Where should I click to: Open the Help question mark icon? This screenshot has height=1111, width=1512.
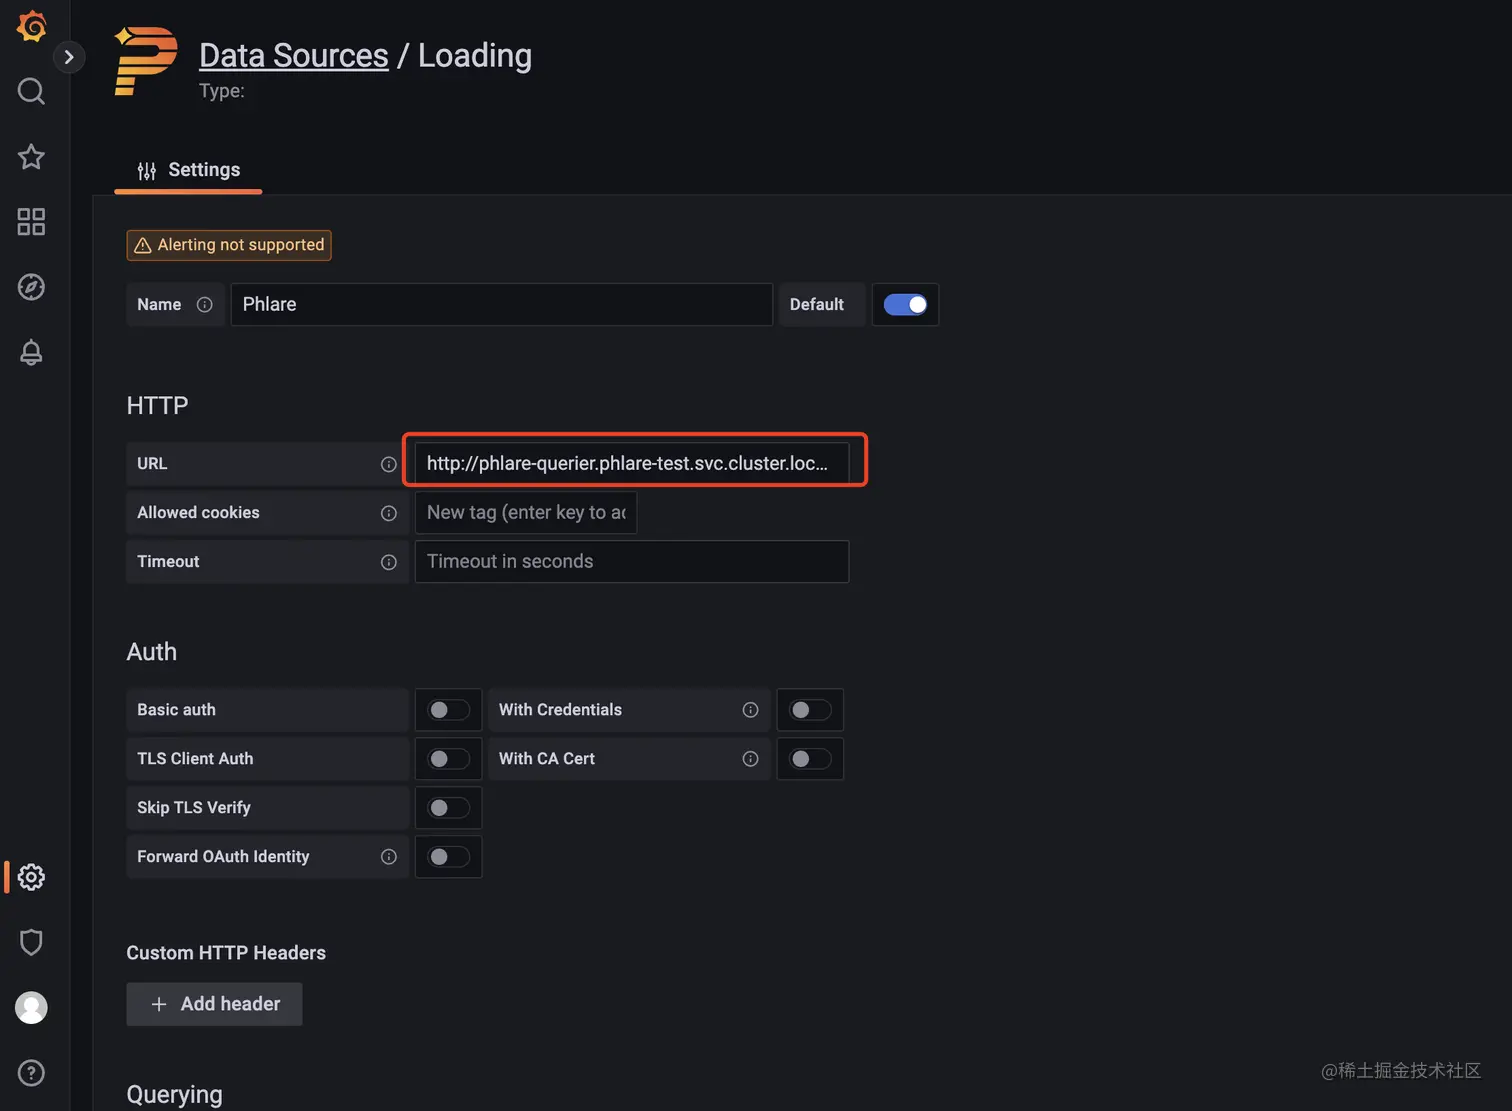(31, 1072)
